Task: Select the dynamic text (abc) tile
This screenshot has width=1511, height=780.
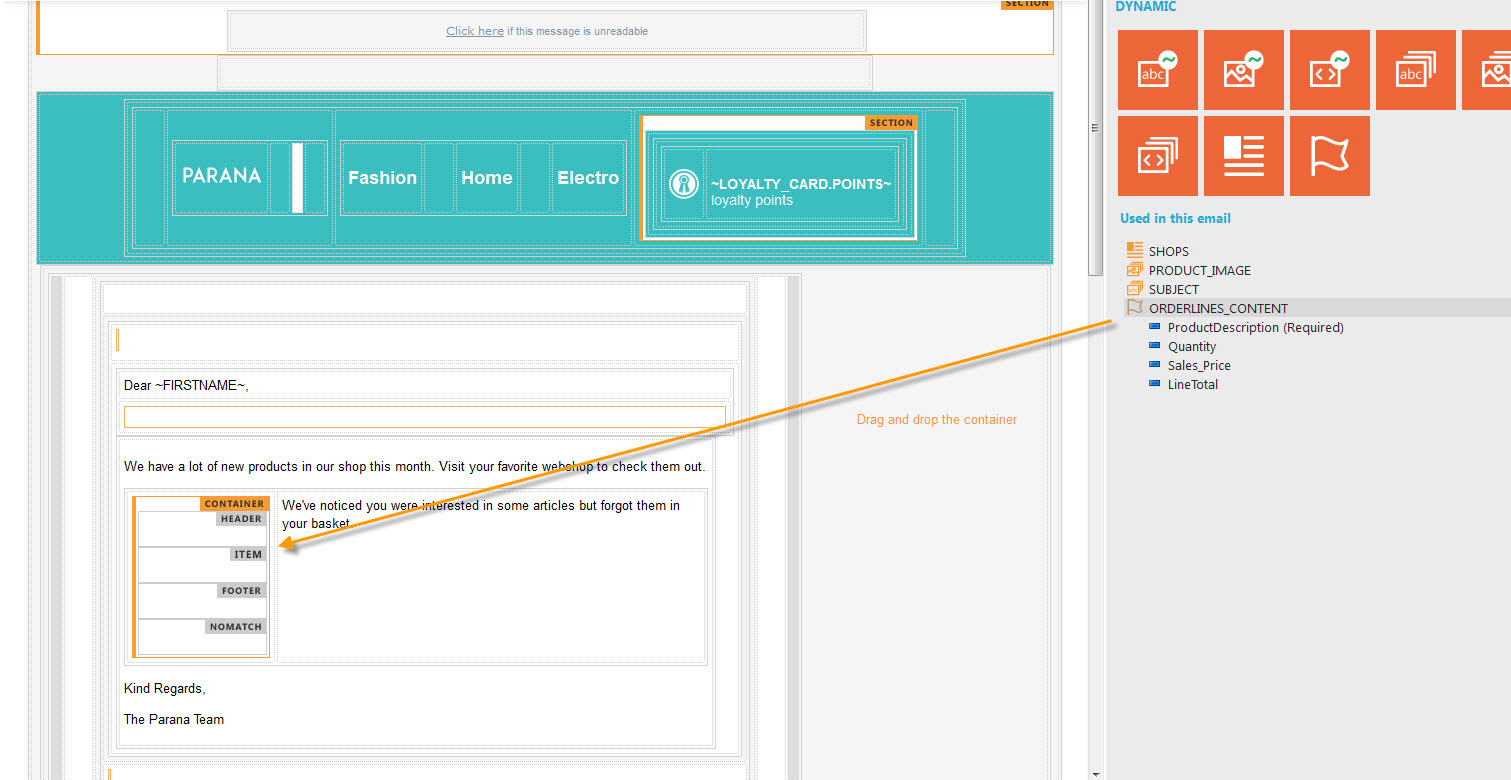Action: point(1157,70)
